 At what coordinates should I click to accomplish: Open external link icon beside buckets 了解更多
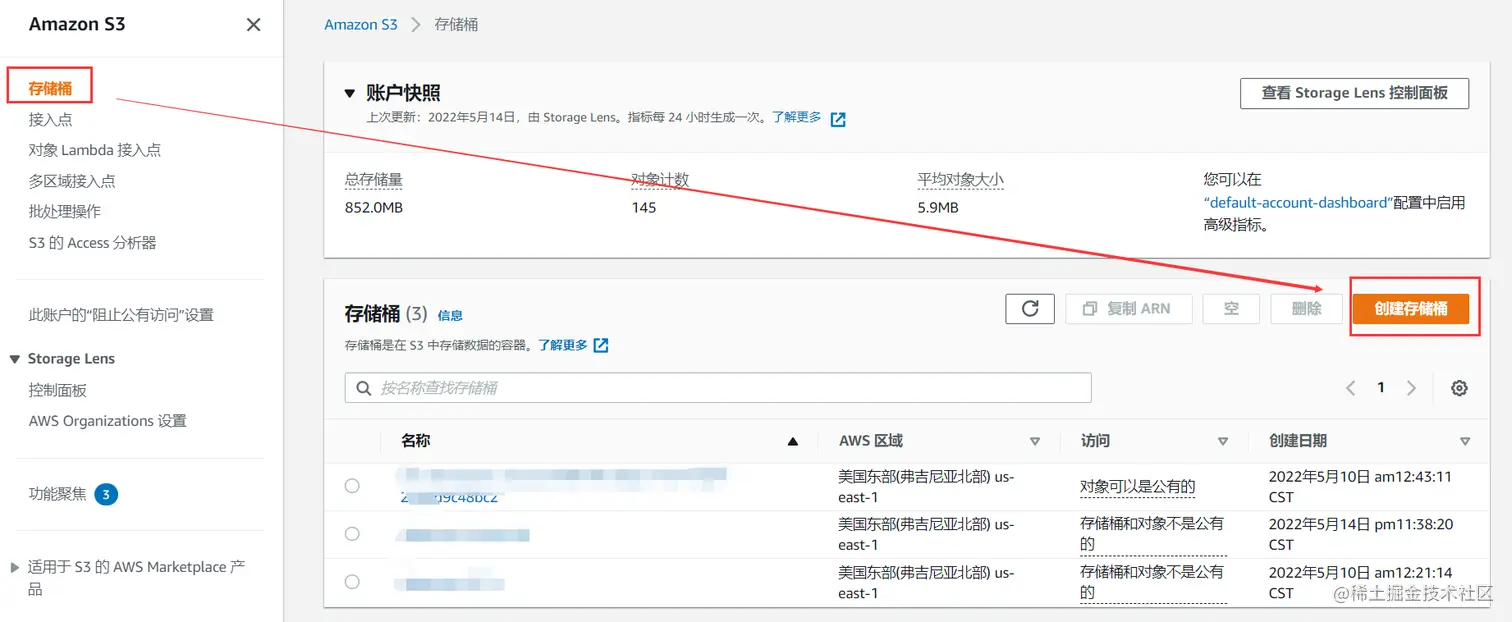(601, 345)
